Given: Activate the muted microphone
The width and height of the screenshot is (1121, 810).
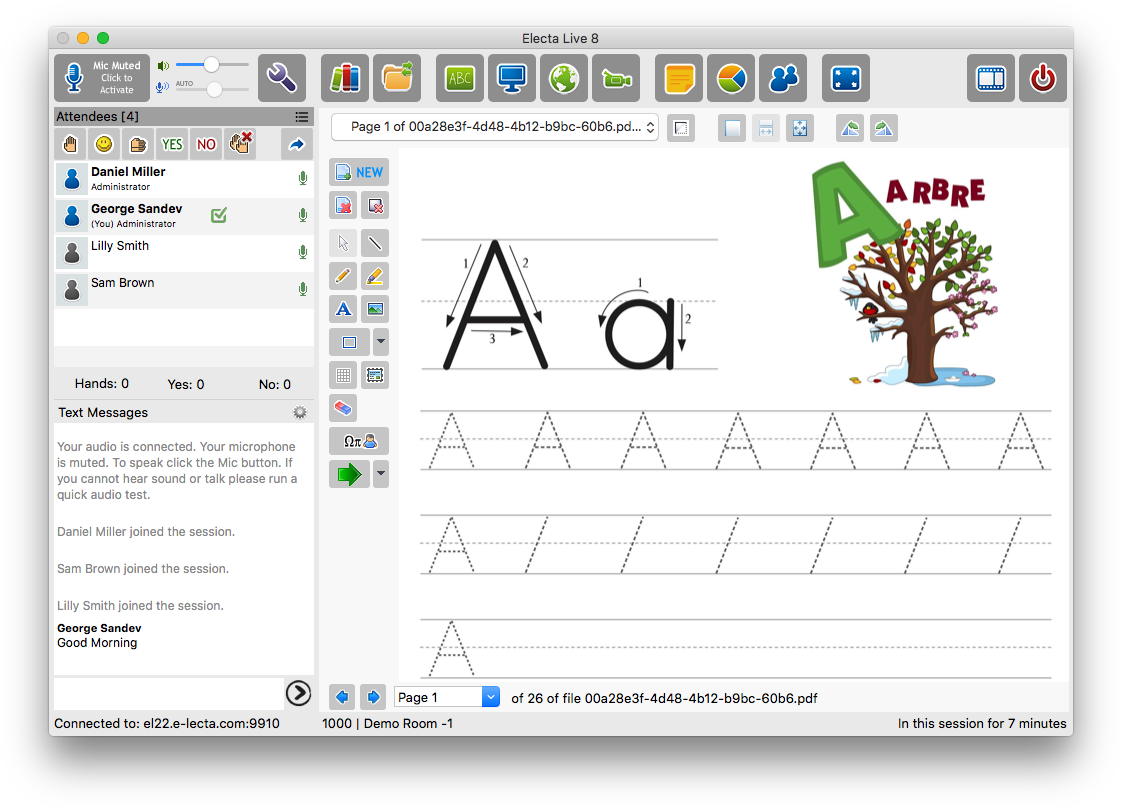Looking at the screenshot, I should pos(102,78).
